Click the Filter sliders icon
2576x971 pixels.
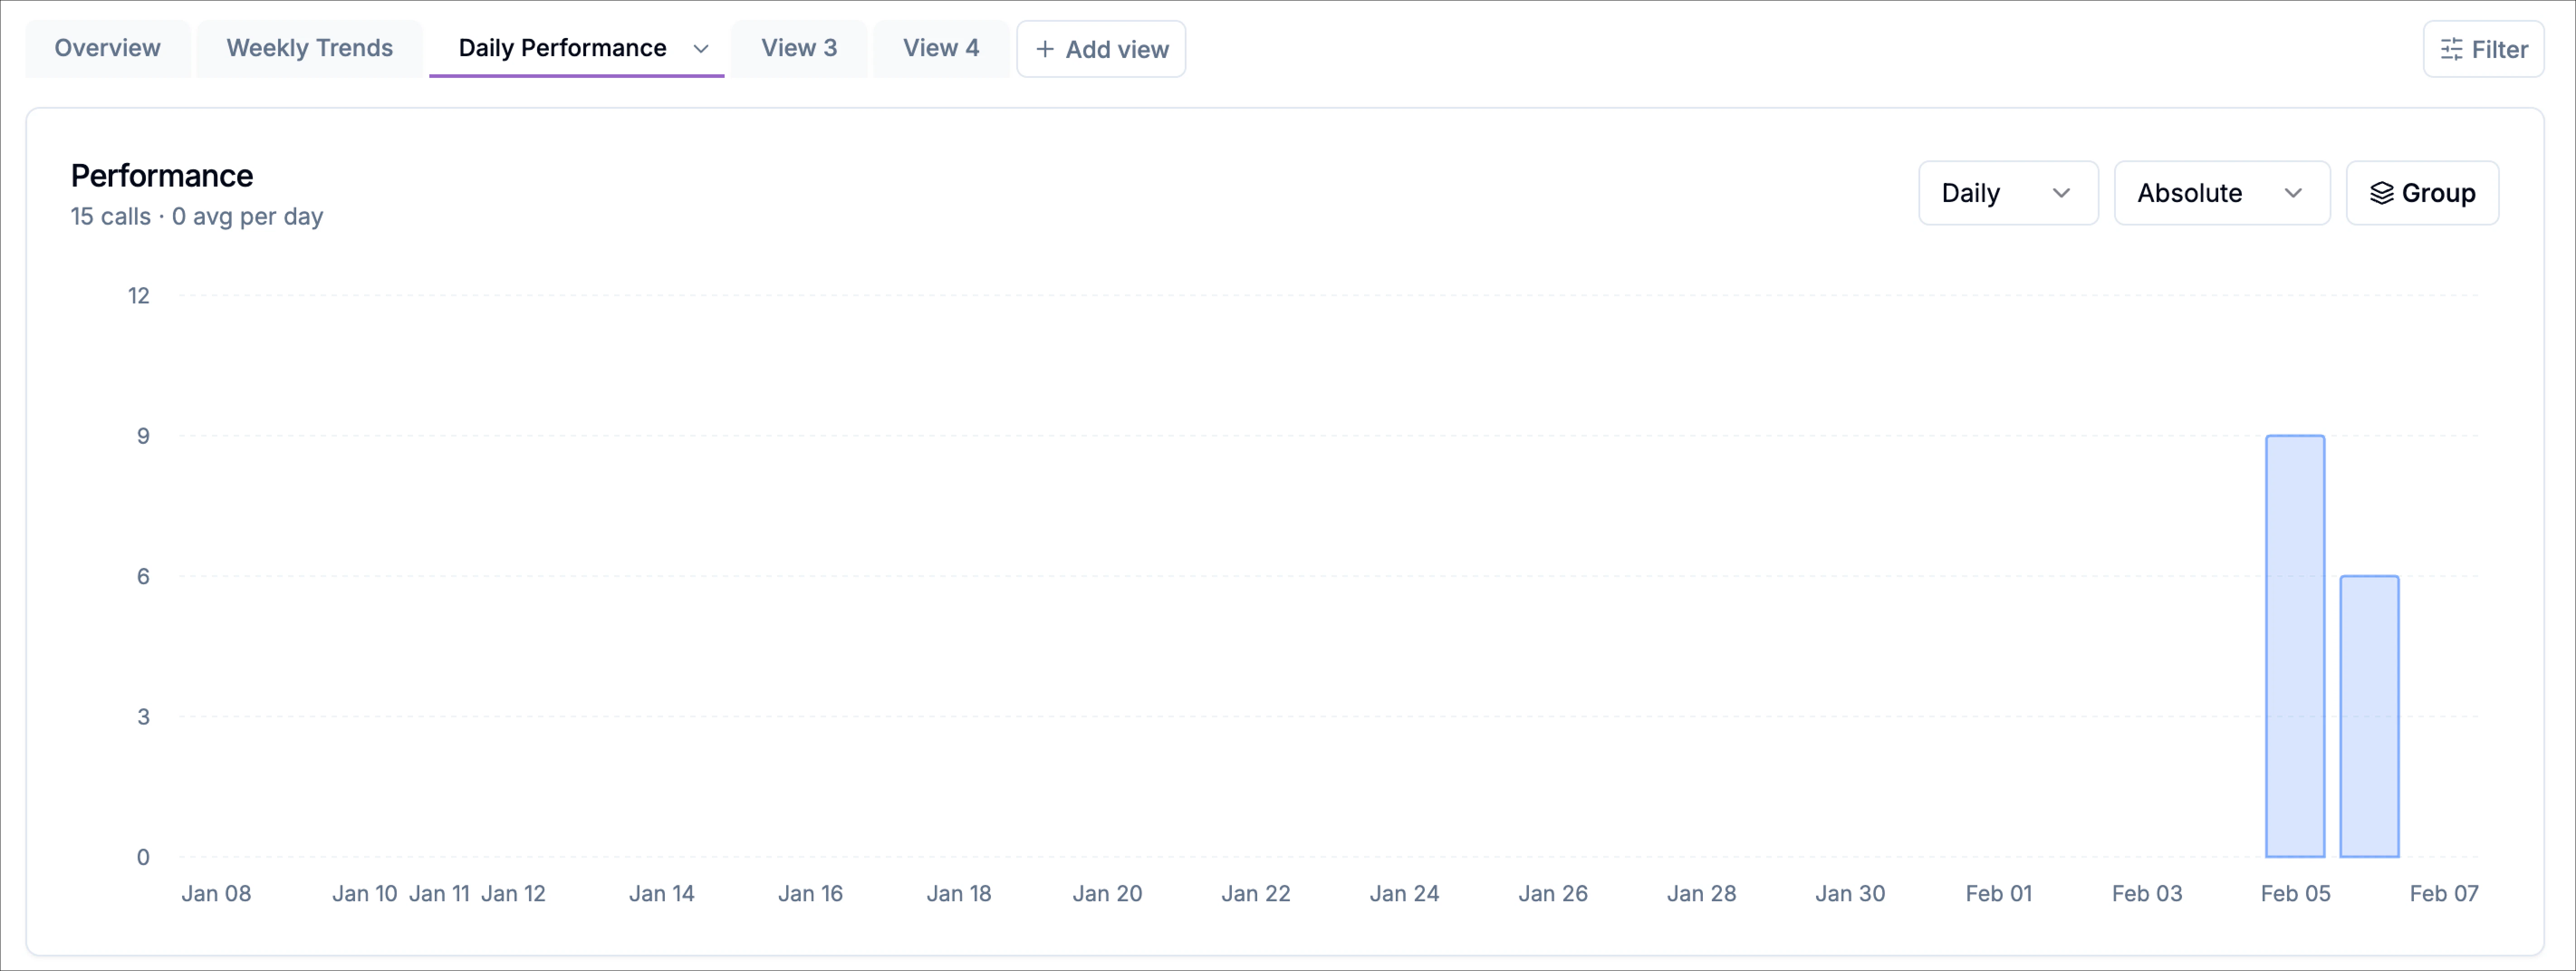[x=2451, y=49]
